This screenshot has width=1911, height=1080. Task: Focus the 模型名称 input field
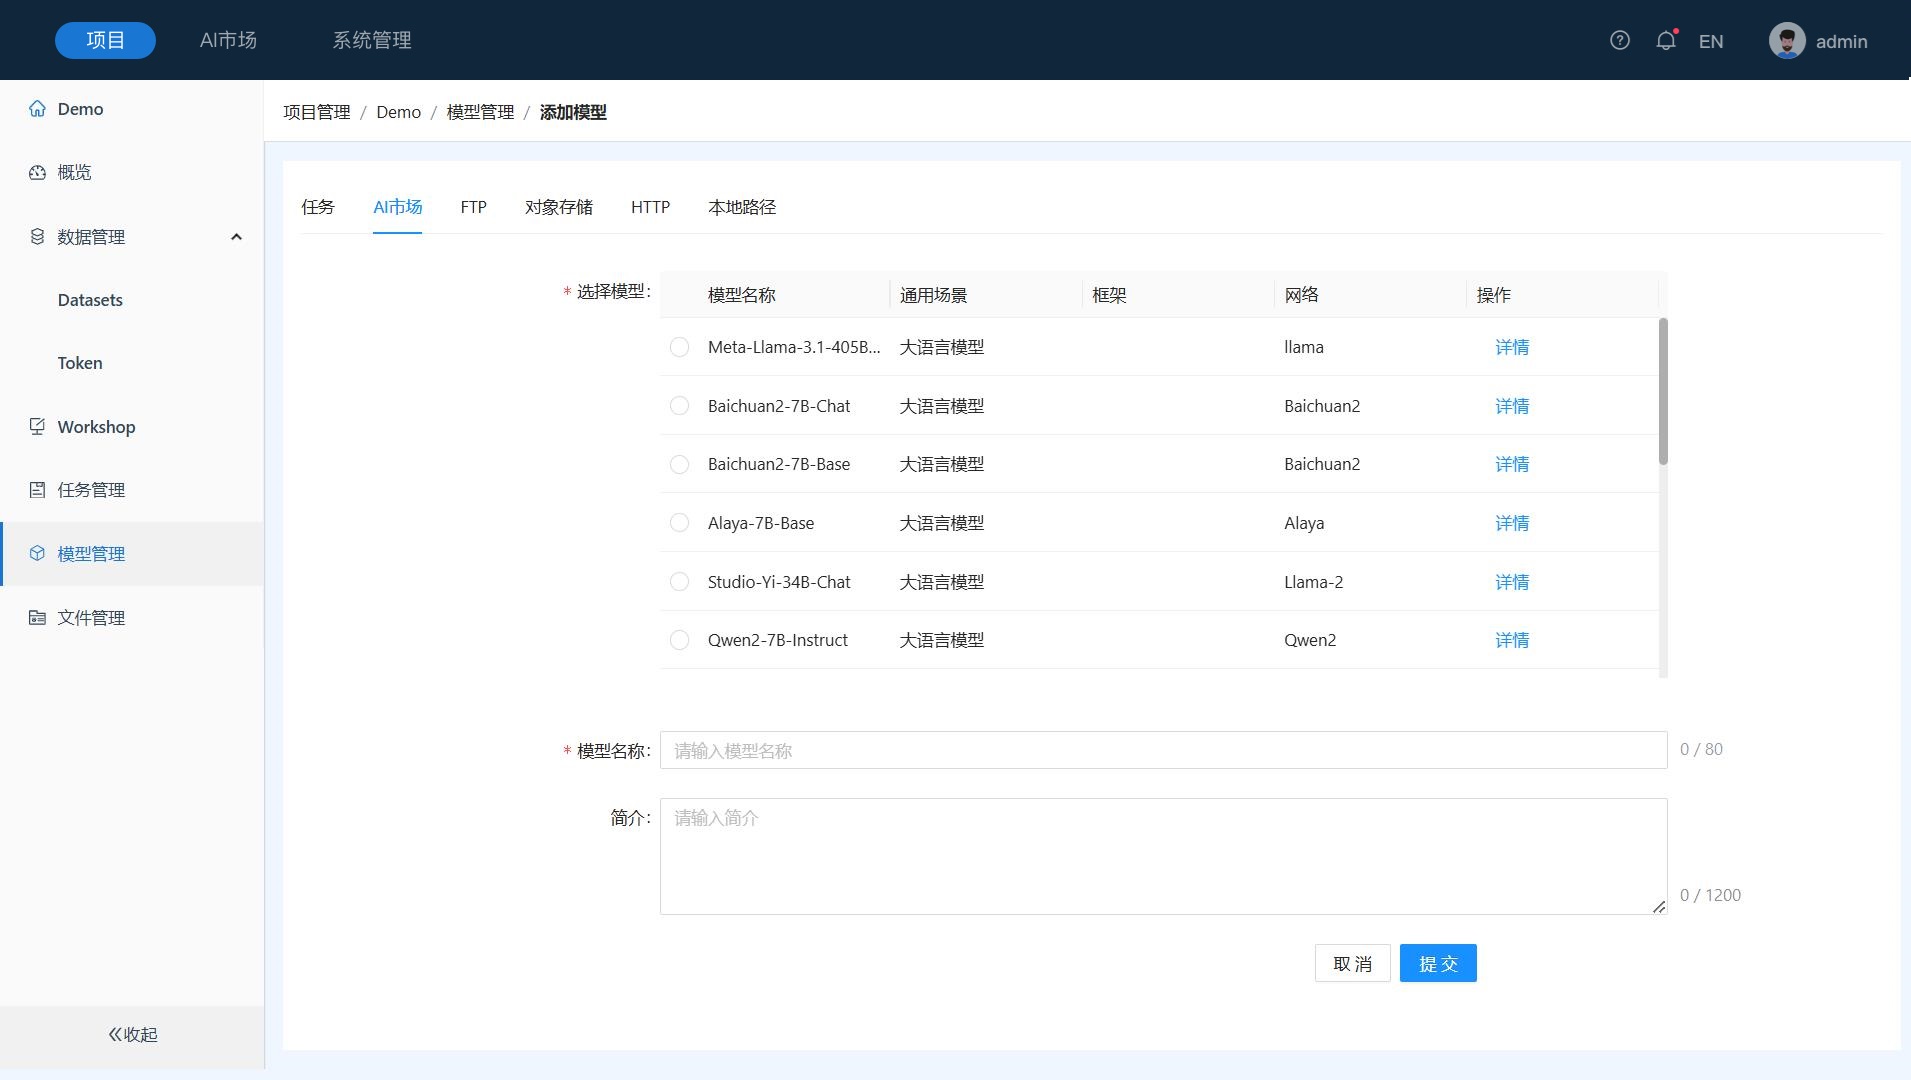1162,750
